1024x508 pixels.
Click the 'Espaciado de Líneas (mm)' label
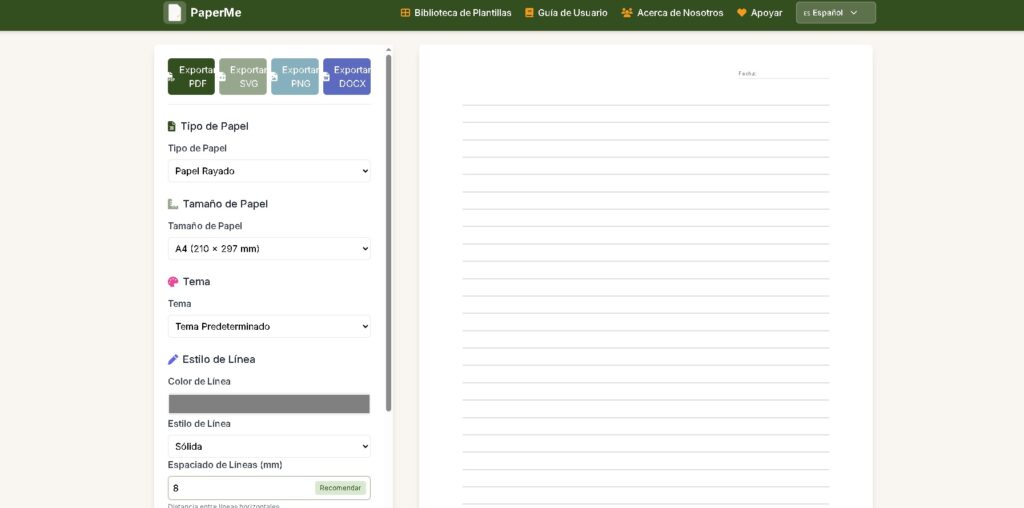click(x=225, y=465)
